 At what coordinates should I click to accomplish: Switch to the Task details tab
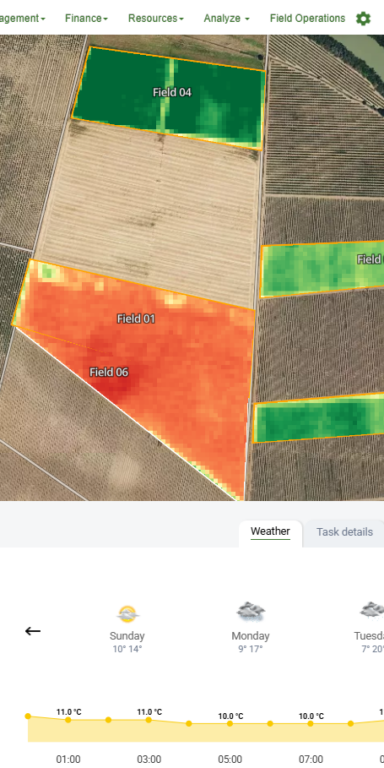[x=344, y=532]
